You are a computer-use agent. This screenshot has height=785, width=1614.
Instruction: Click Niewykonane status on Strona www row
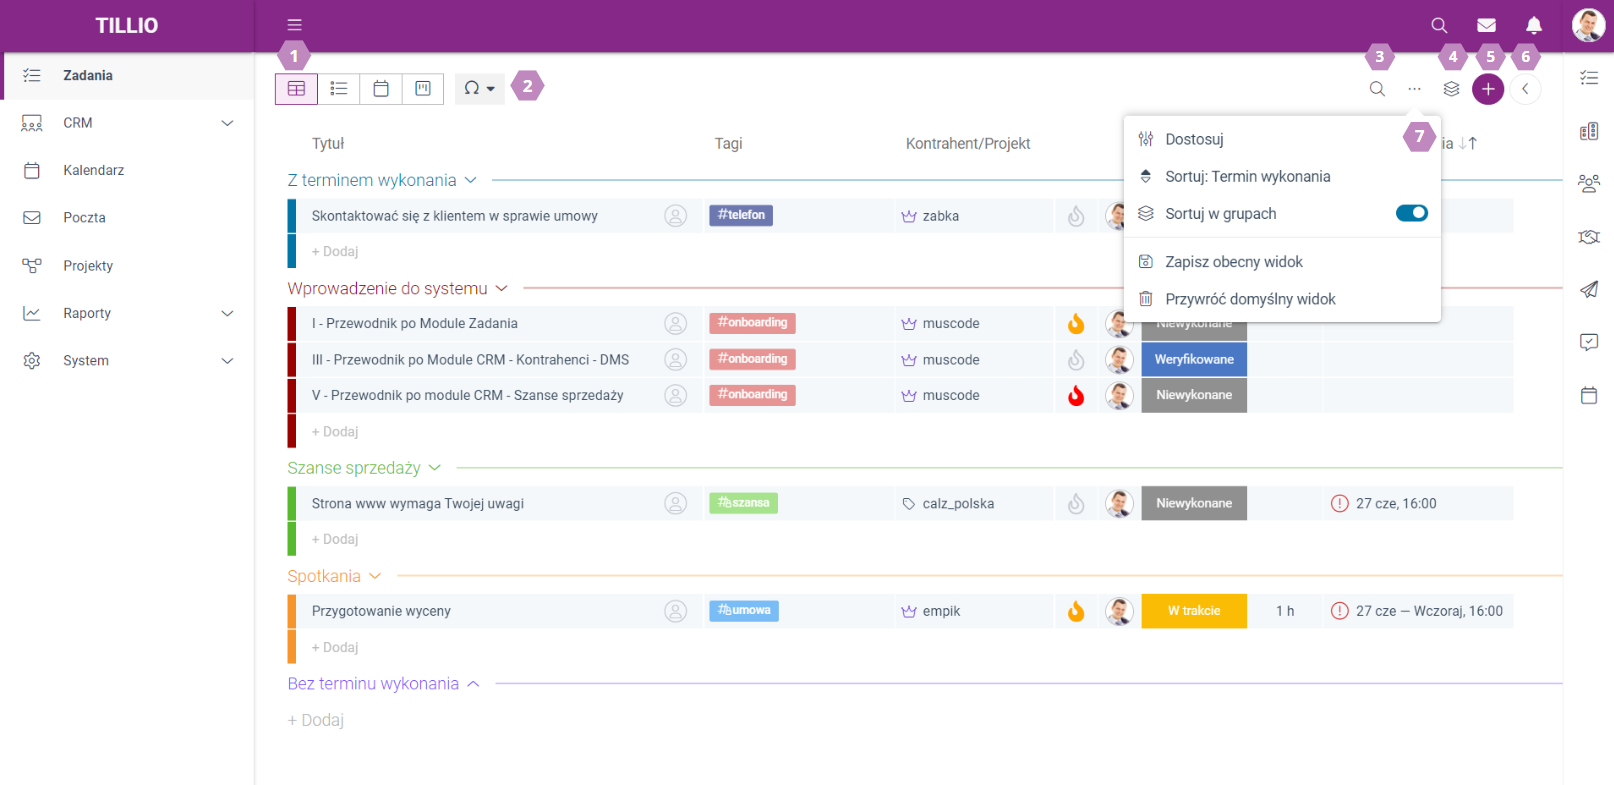pos(1194,503)
